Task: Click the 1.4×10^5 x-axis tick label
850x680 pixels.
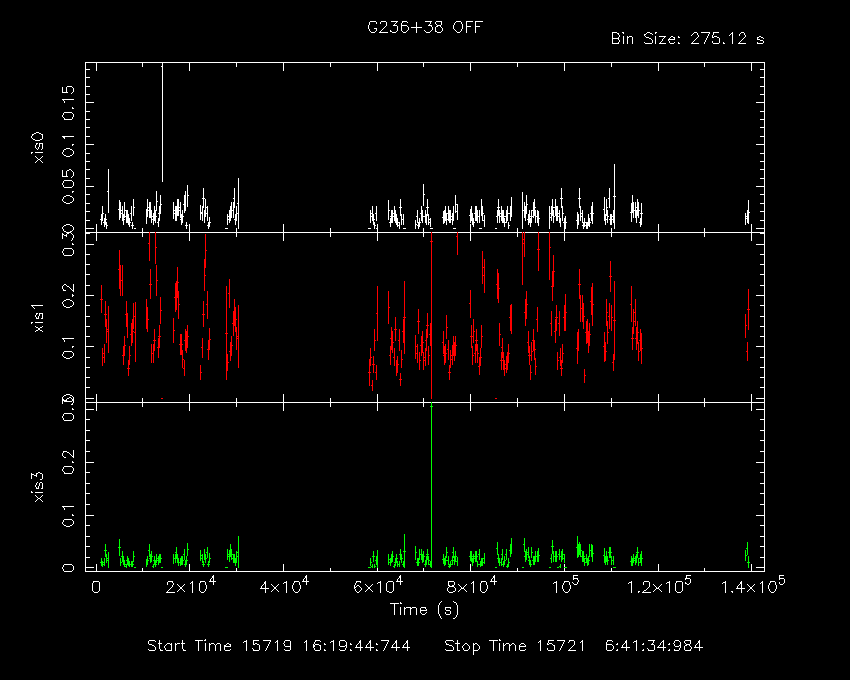Action: coord(752,585)
